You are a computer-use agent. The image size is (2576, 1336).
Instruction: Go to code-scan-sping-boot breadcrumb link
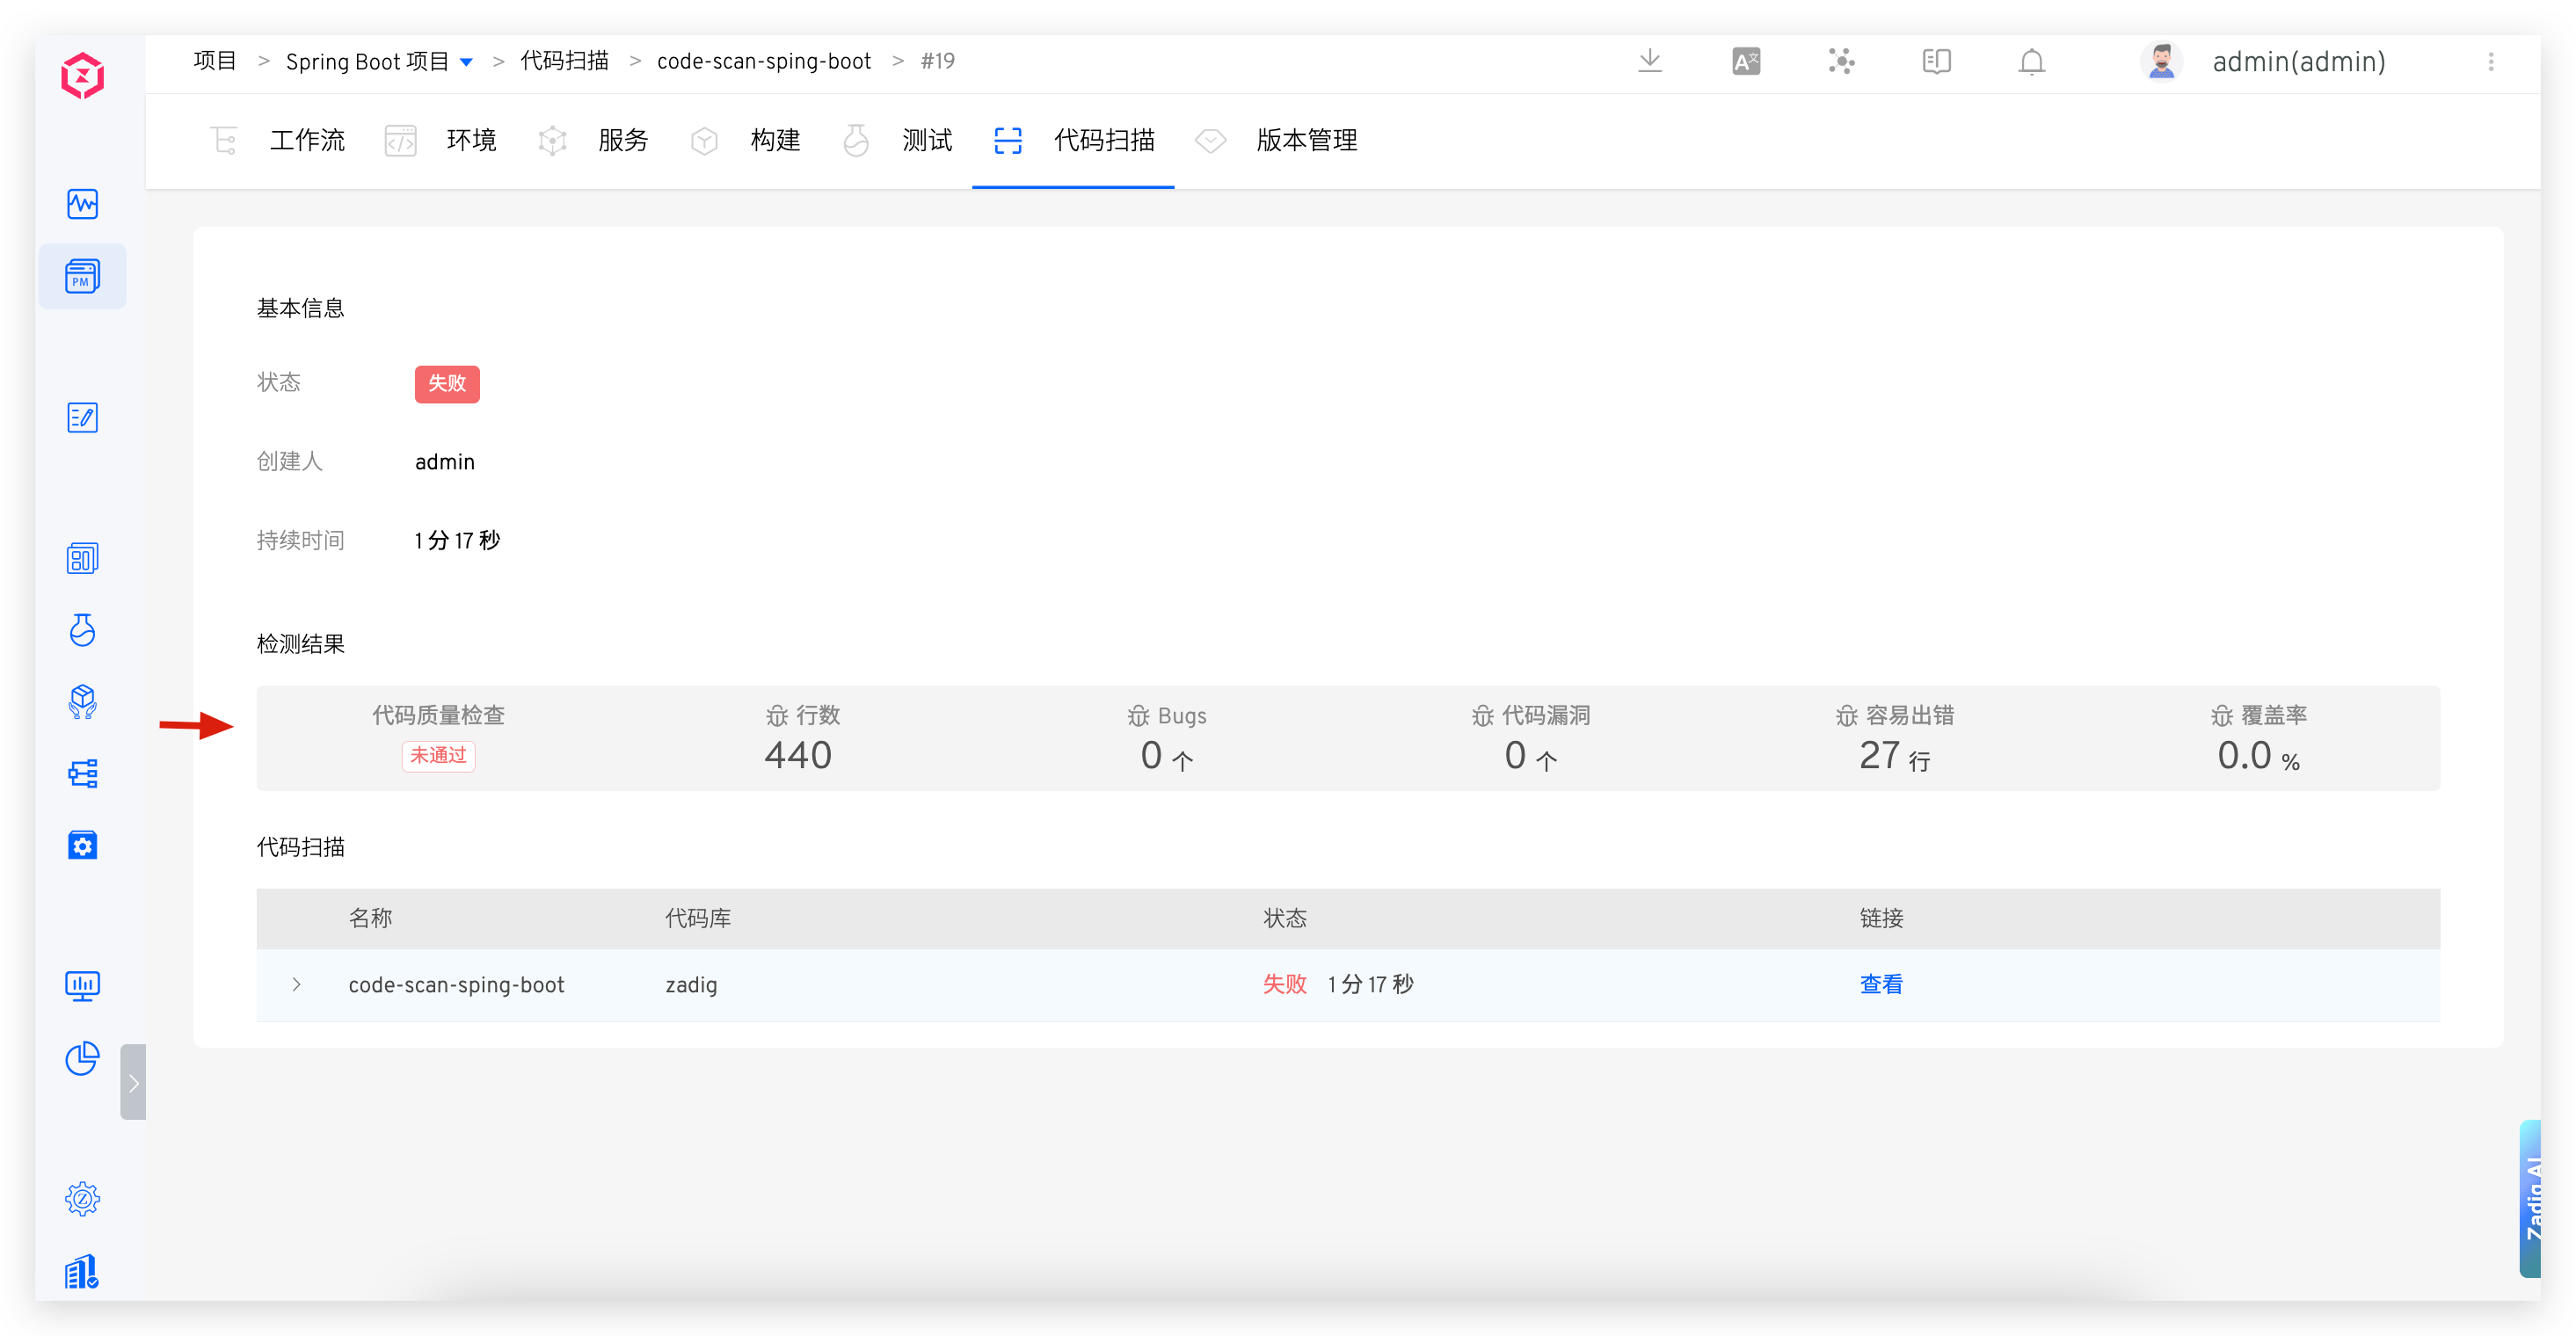[x=764, y=61]
